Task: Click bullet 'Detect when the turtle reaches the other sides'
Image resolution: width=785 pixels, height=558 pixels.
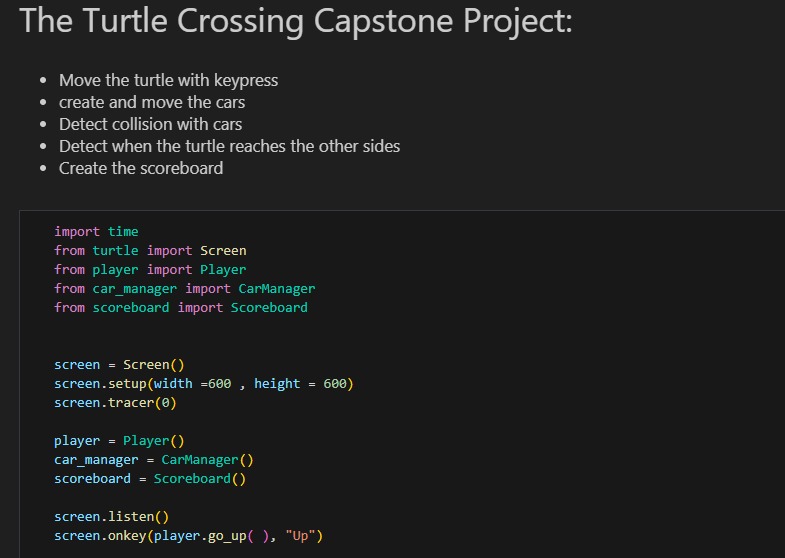Action: click(x=229, y=147)
